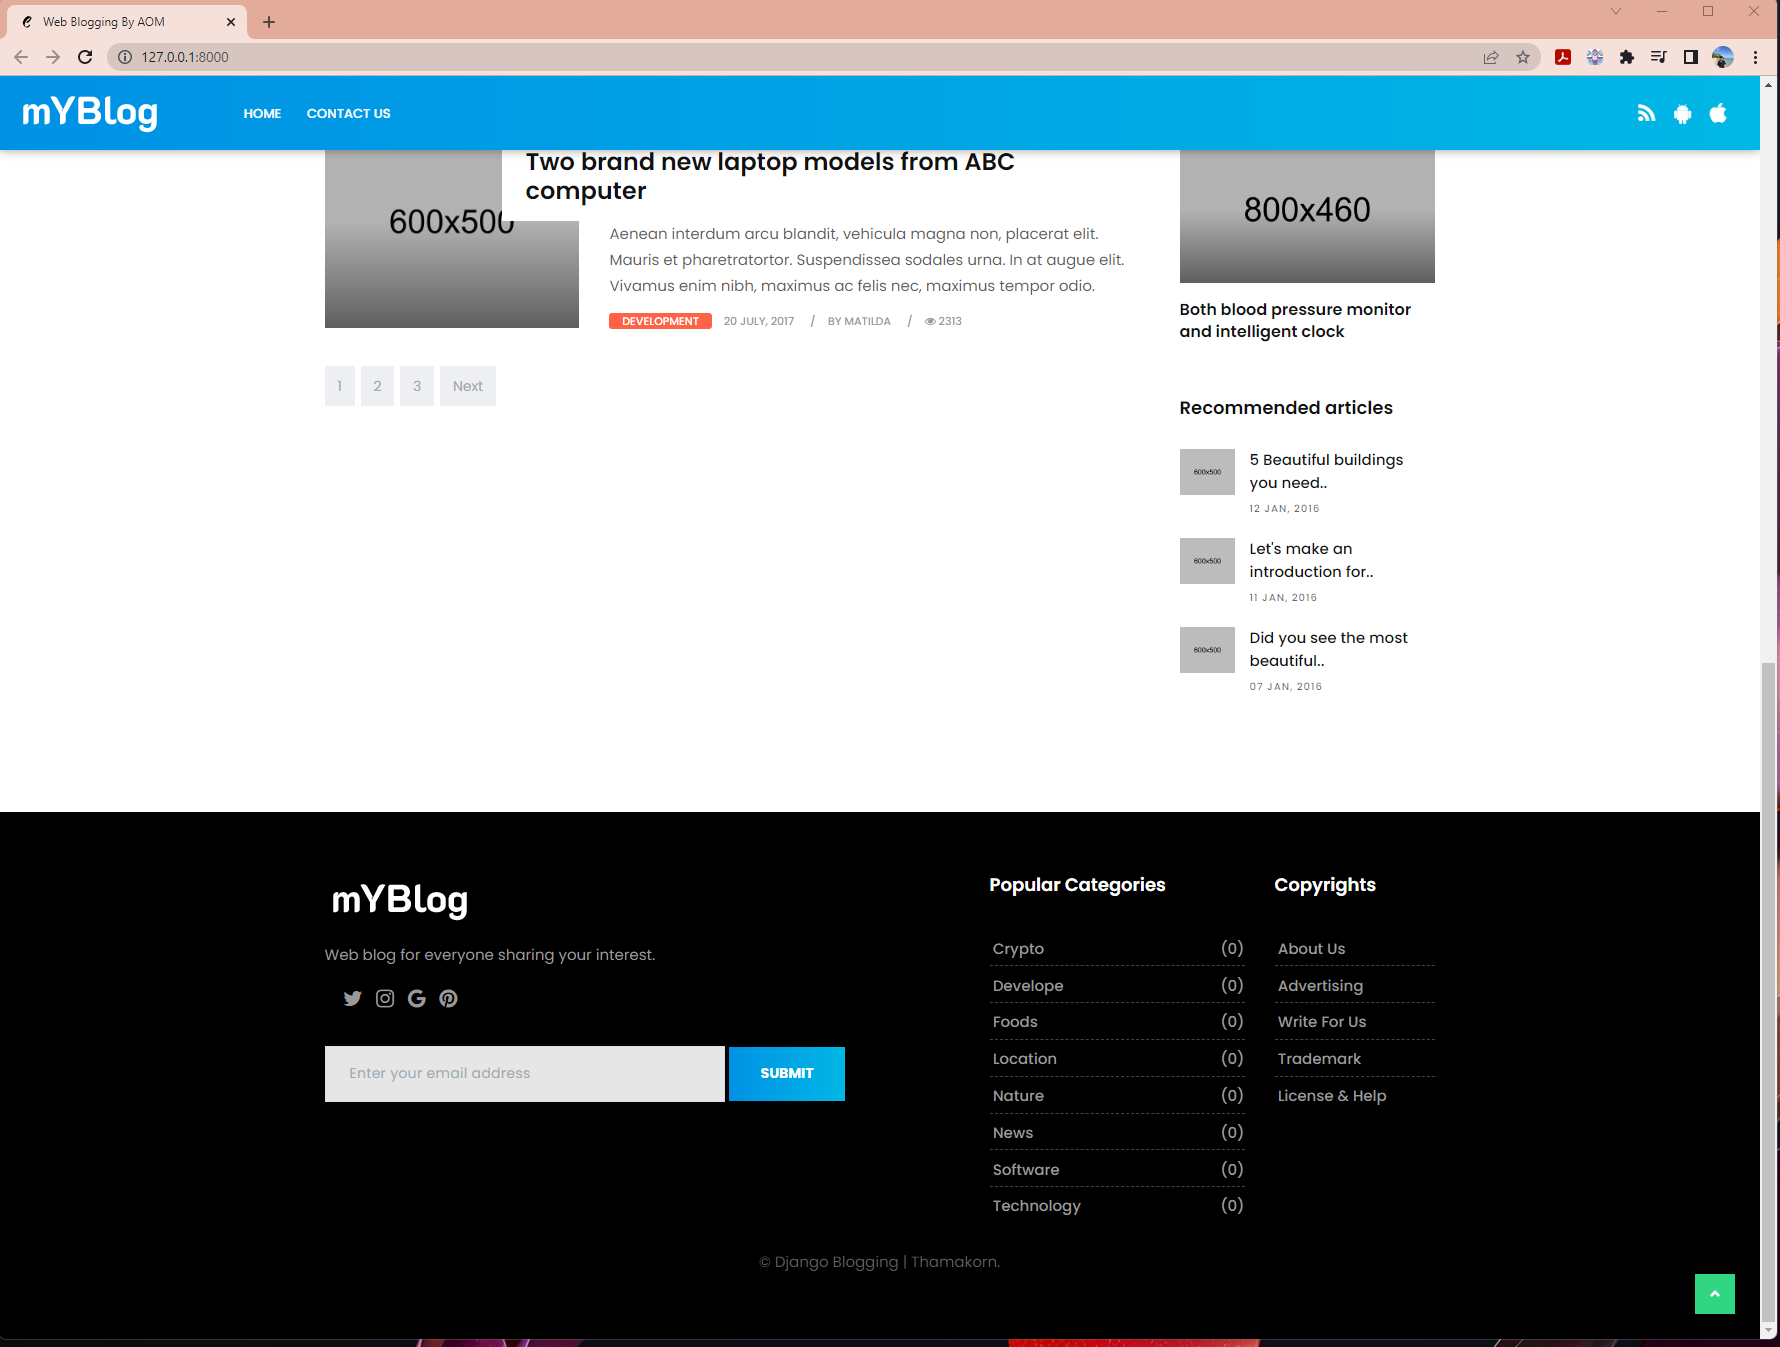This screenshot has height=1347, width=1780.
Task: Click the Pinterest icon in footer
Action: pyautogui.click(x=449, y=998)
